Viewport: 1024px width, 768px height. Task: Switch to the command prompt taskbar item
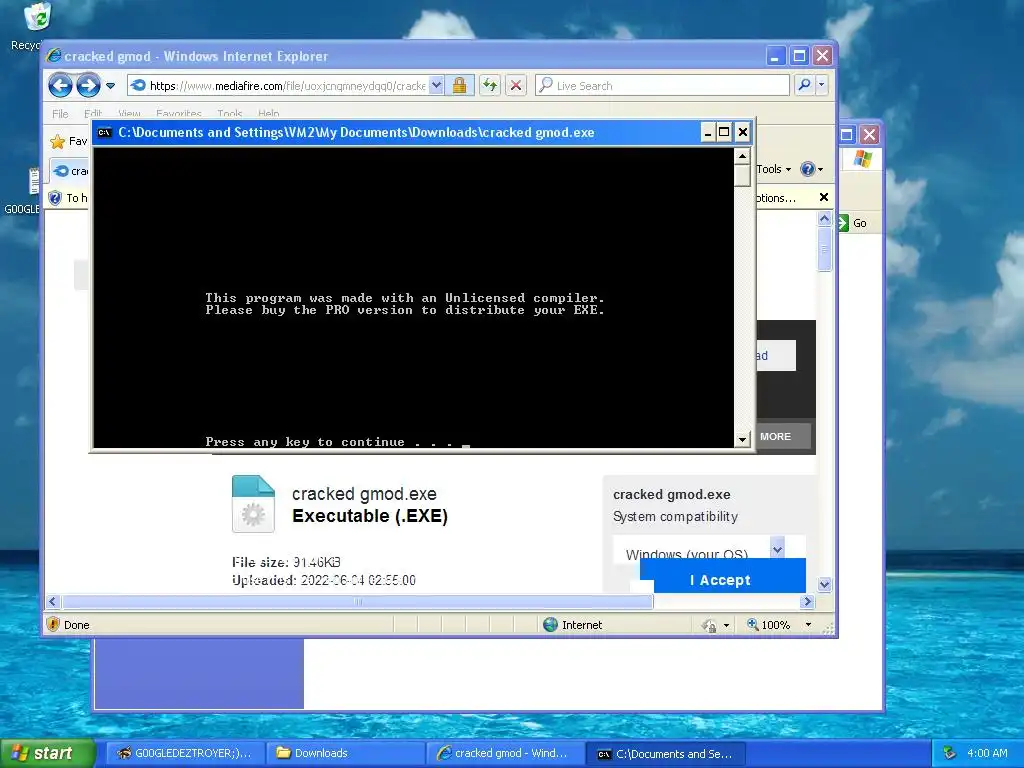click(663, 754)
